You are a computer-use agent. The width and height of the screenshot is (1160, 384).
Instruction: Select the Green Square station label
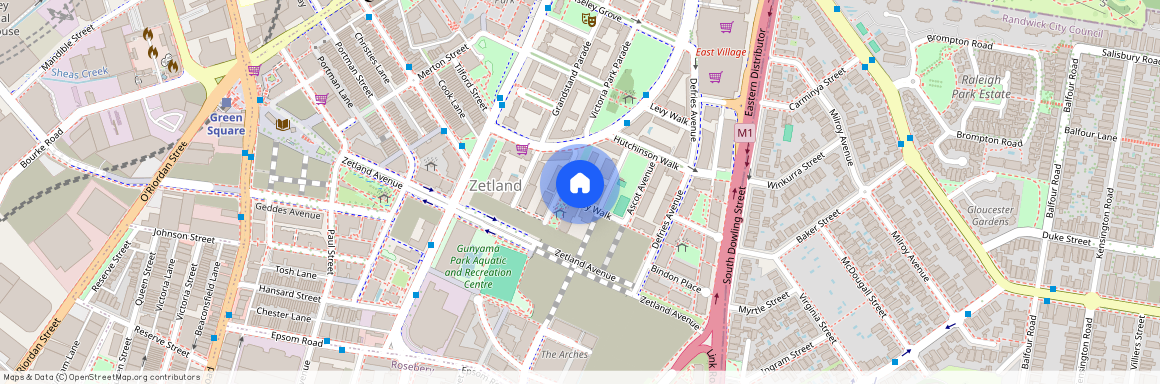point(226,124)
